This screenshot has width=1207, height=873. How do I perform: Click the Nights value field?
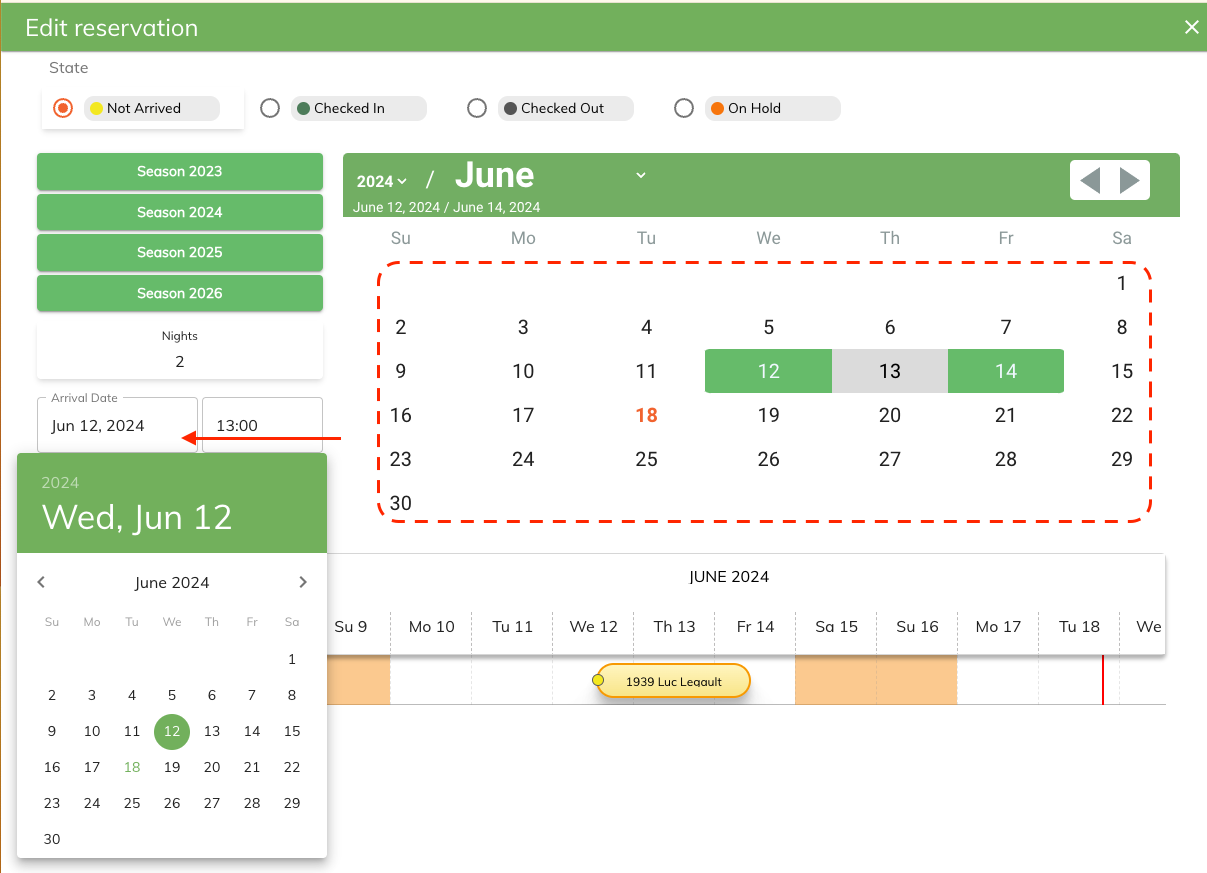(180, 361)
